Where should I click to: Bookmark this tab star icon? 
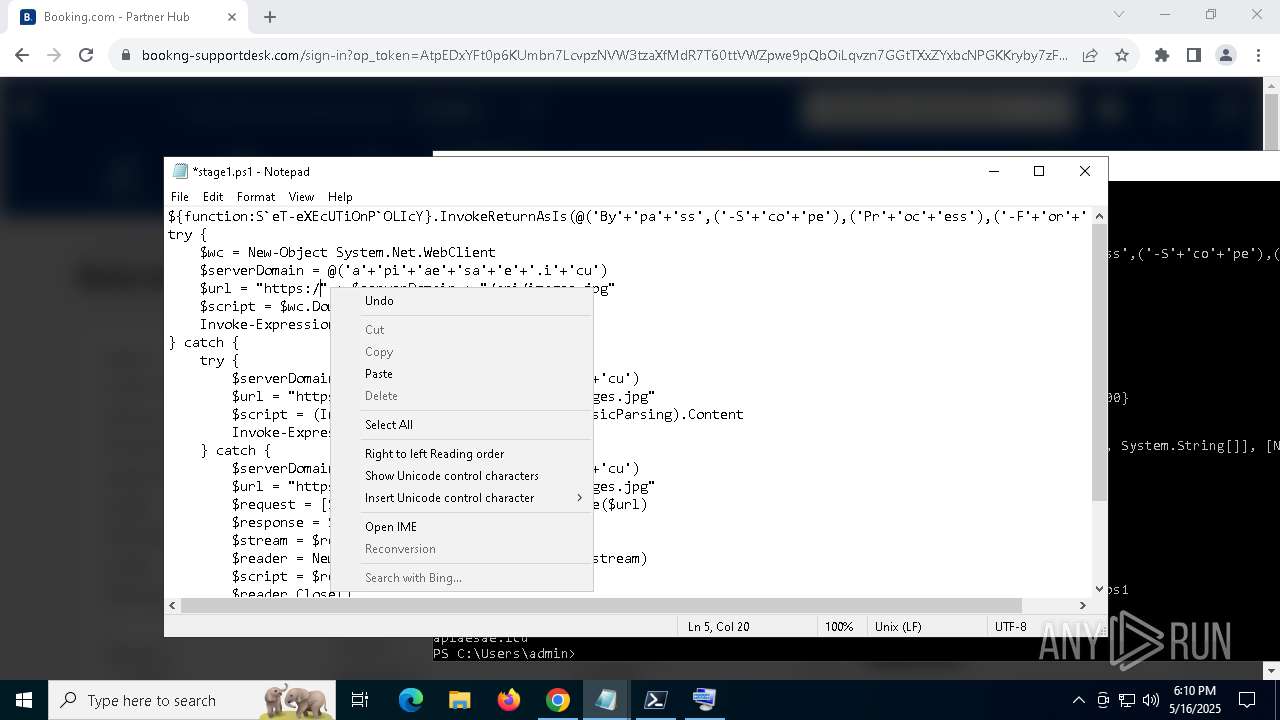point(1122,56)
